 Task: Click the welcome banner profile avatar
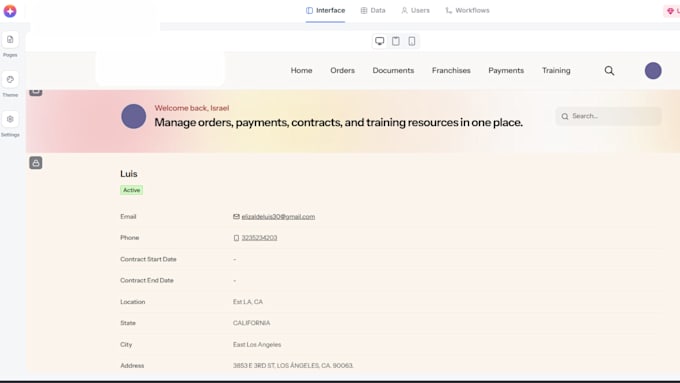pyautogui.click(x=134, y=116)
